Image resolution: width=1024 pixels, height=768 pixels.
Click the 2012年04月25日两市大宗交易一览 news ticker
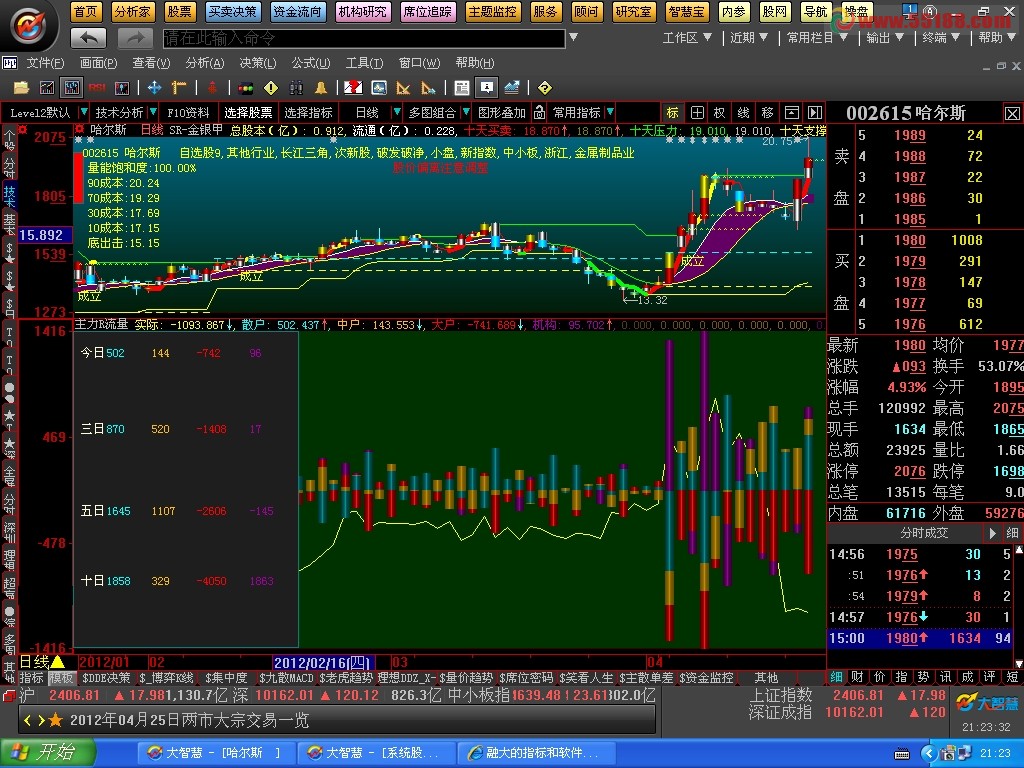189,720
